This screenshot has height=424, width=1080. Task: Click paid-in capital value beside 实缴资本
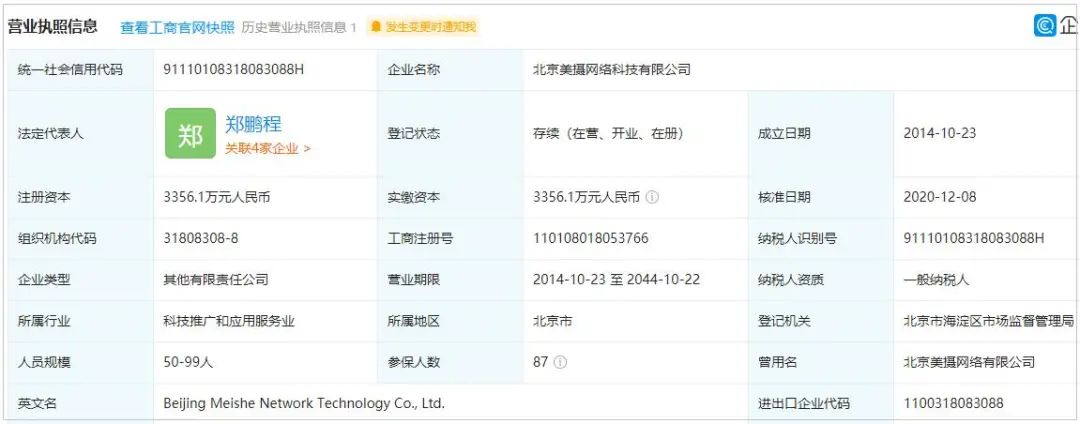[x=587, y=198]
